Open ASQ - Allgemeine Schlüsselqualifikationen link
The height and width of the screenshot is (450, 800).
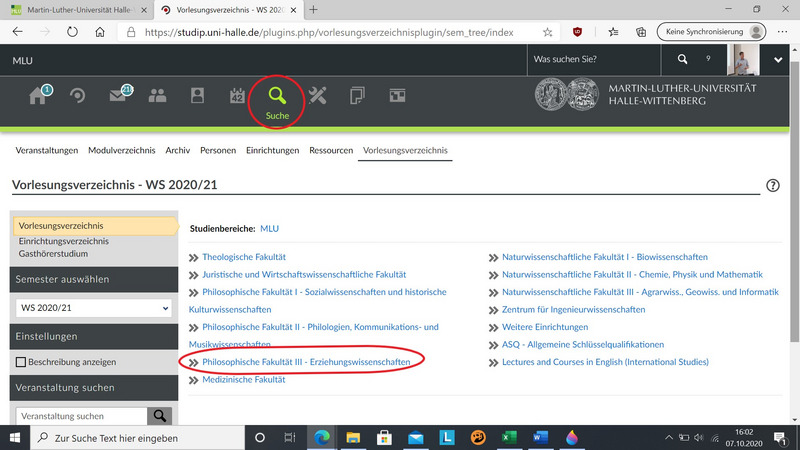pyautogui.click(x=583, y=344)
